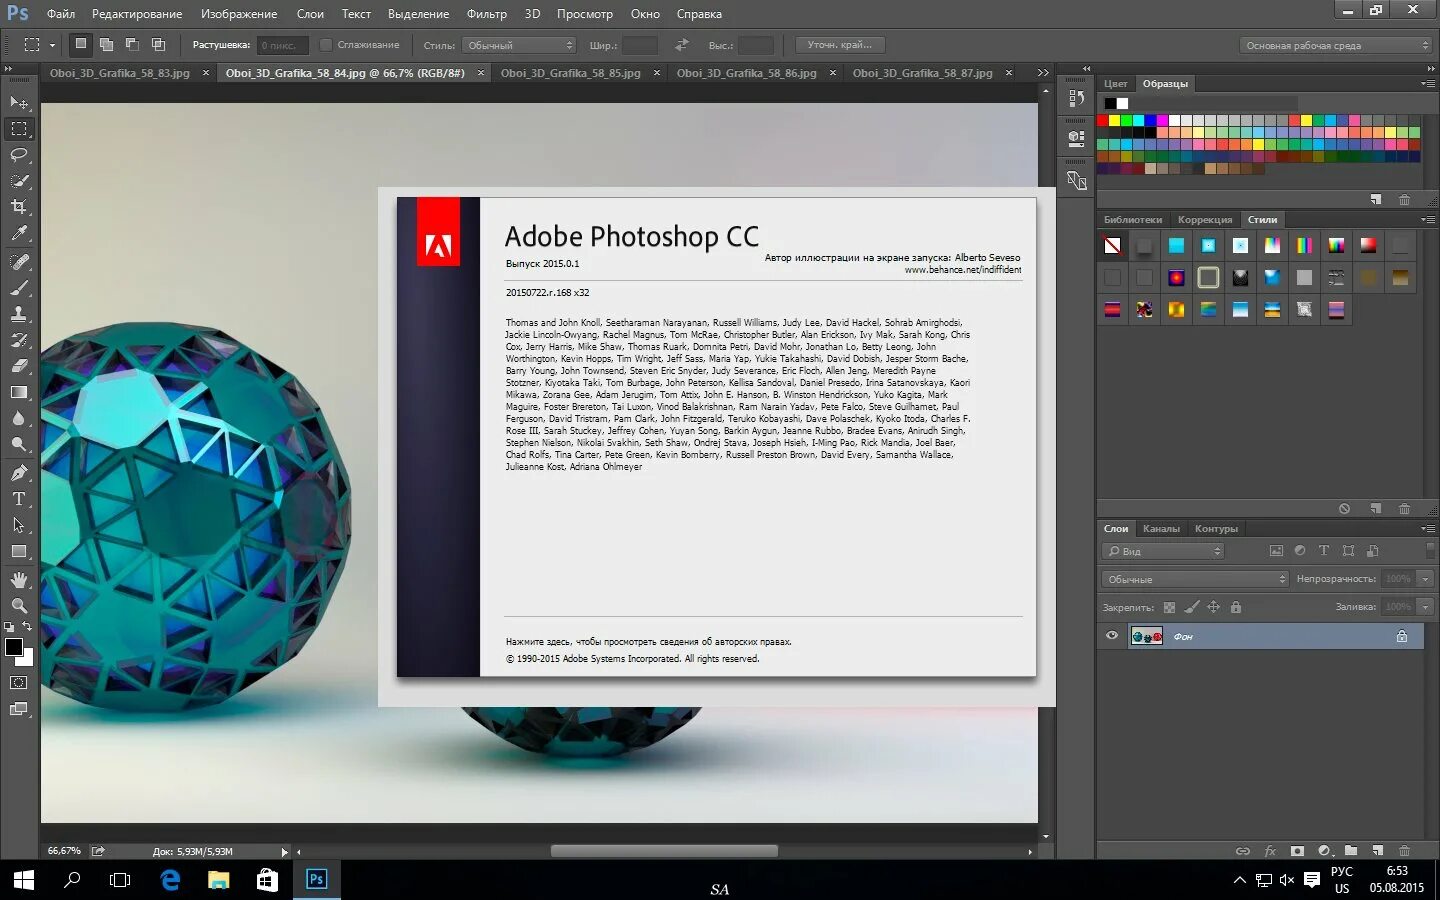Select the Zoom tool in toolbox
1440x900 pixels.
tap(19, 606)
